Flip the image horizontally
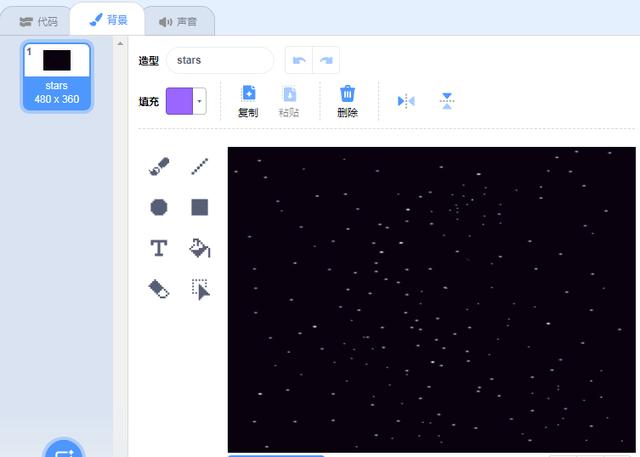This screenshot has width=640, height=457. point(406,101)
